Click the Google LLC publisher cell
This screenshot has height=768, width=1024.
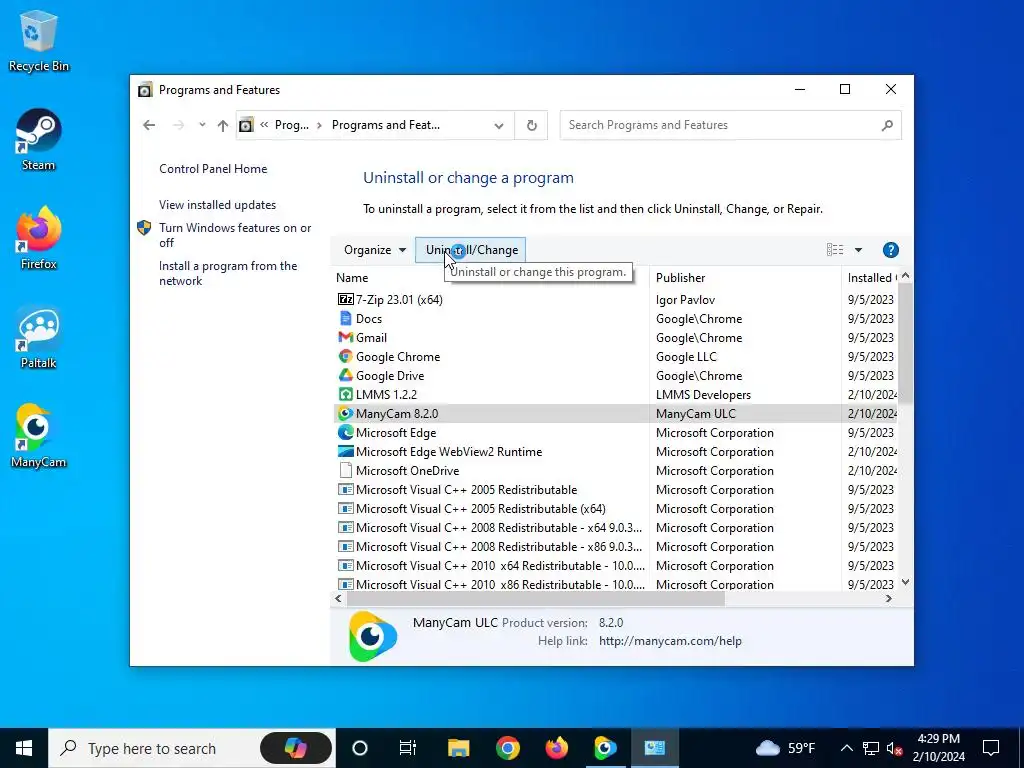(686, 357)
